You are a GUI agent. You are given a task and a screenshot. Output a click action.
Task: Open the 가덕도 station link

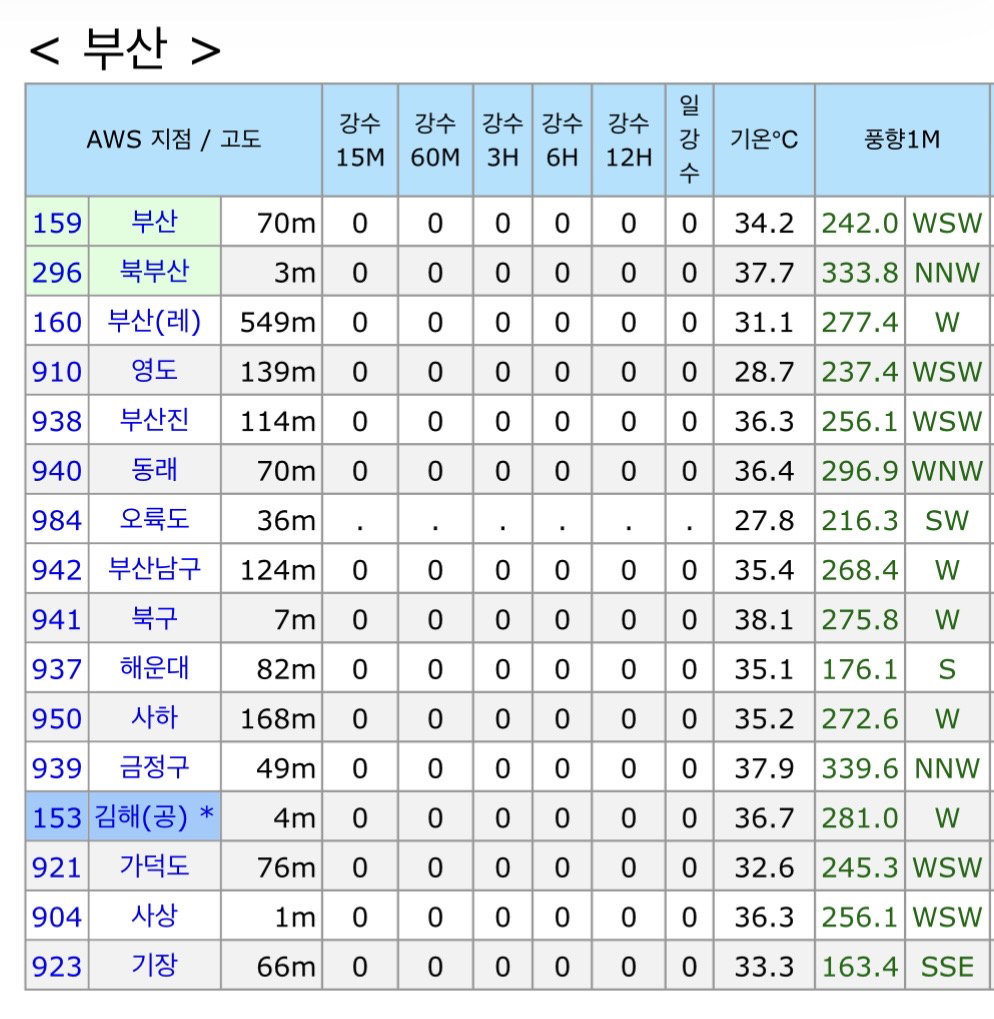[x=154, y=866]
